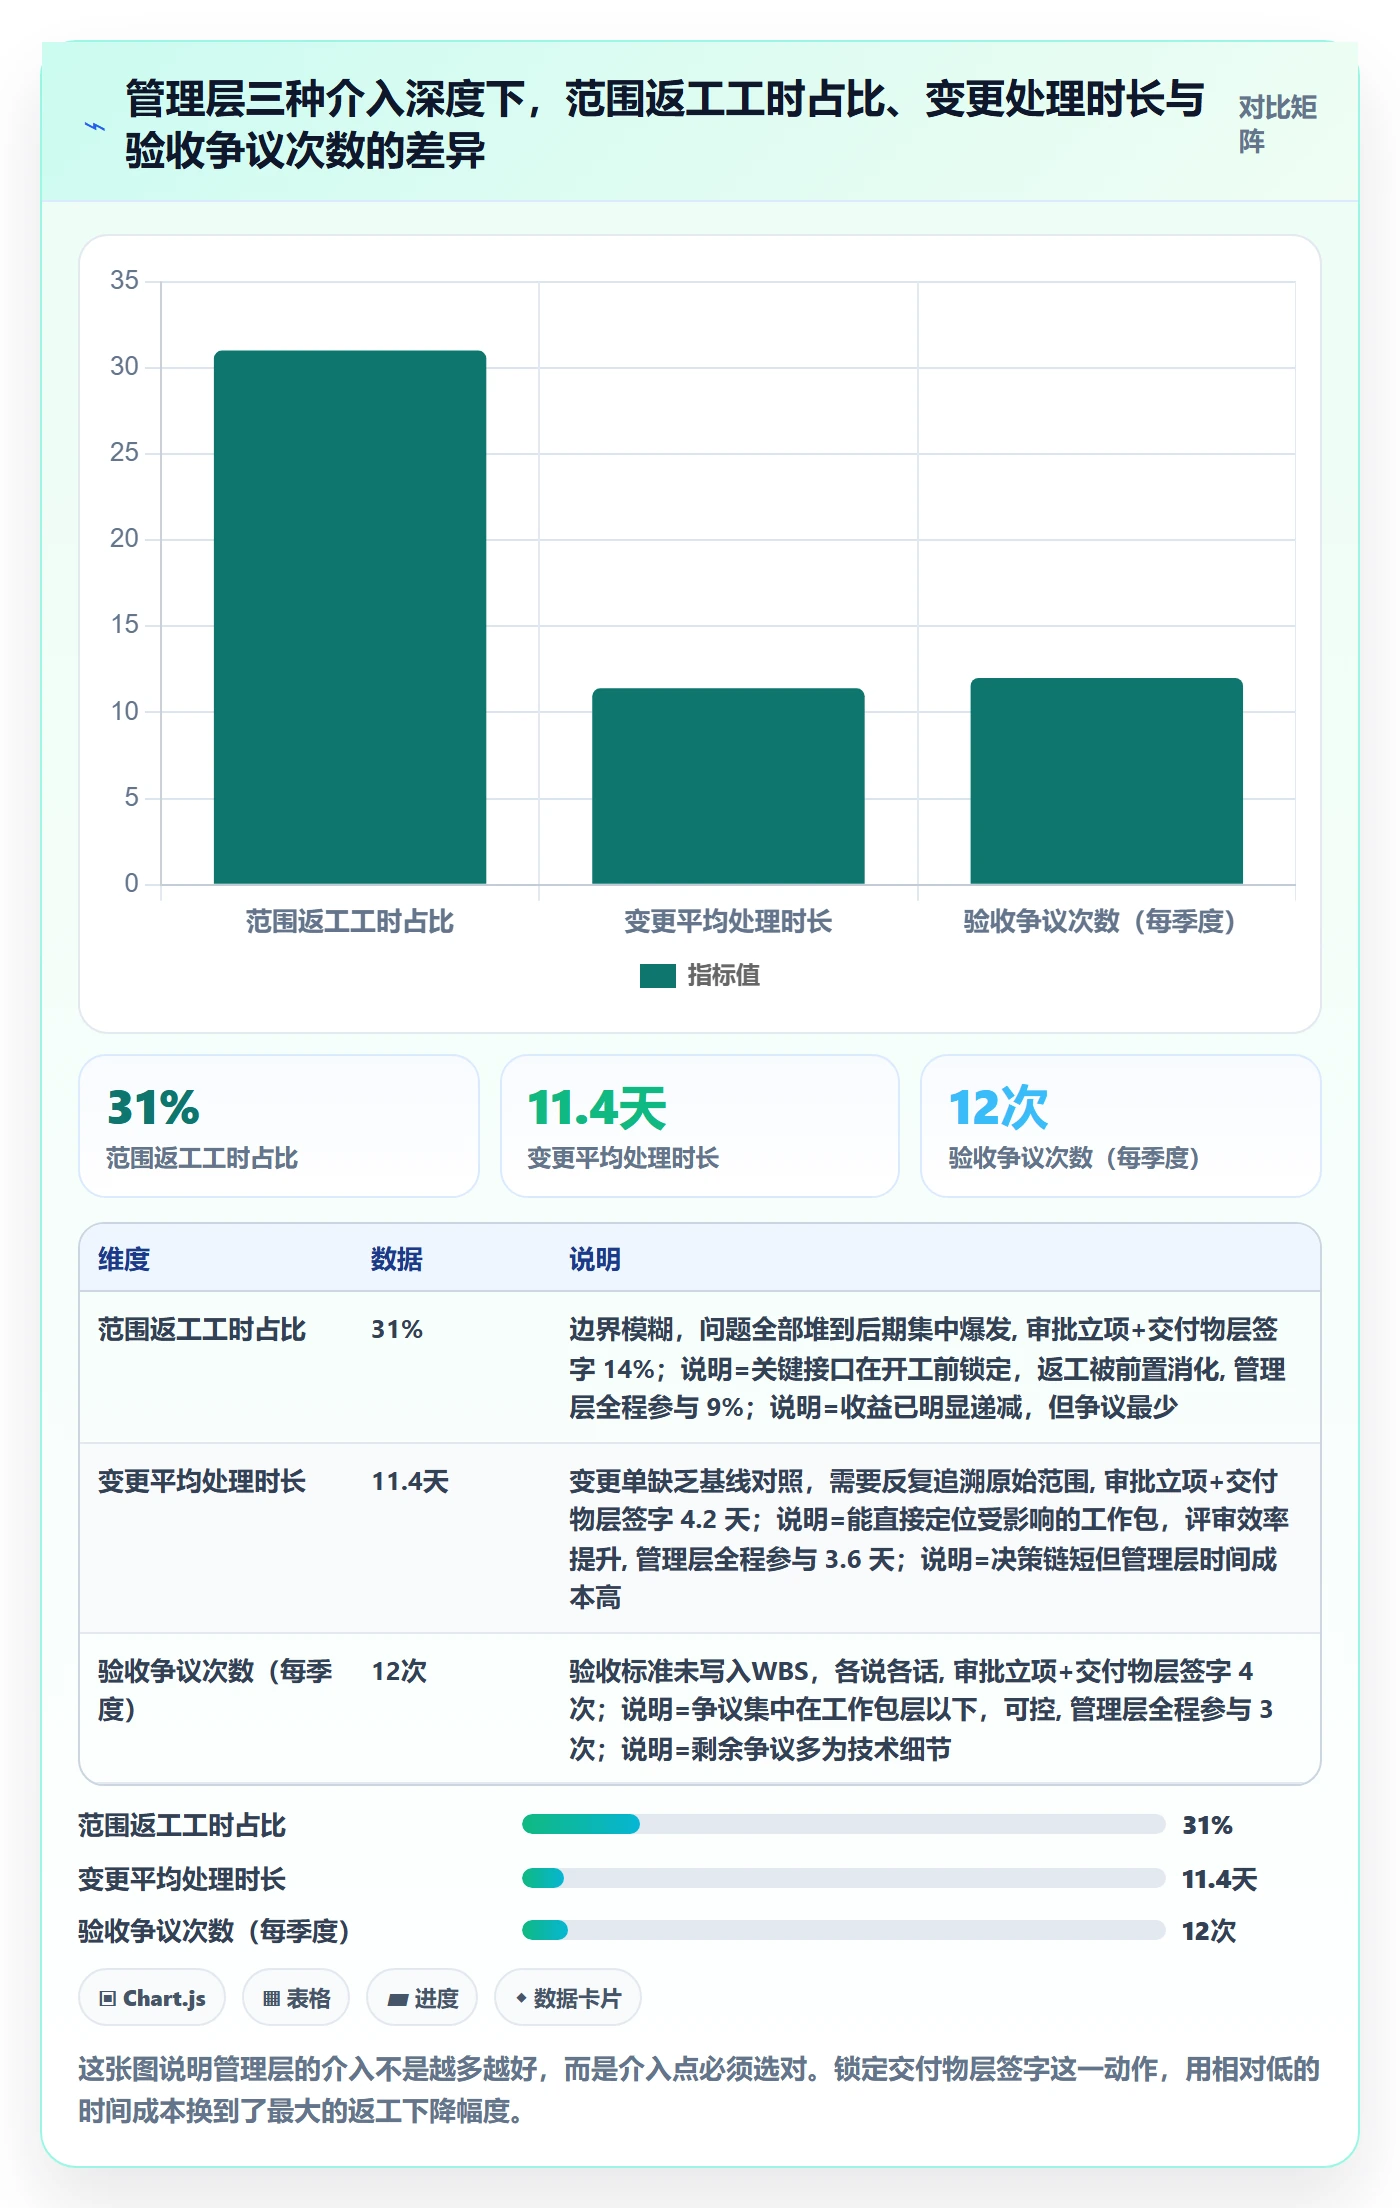Click the 维度 table column header
The width and height of the screenshot is (1400, 2208).
click(124, 1259)
